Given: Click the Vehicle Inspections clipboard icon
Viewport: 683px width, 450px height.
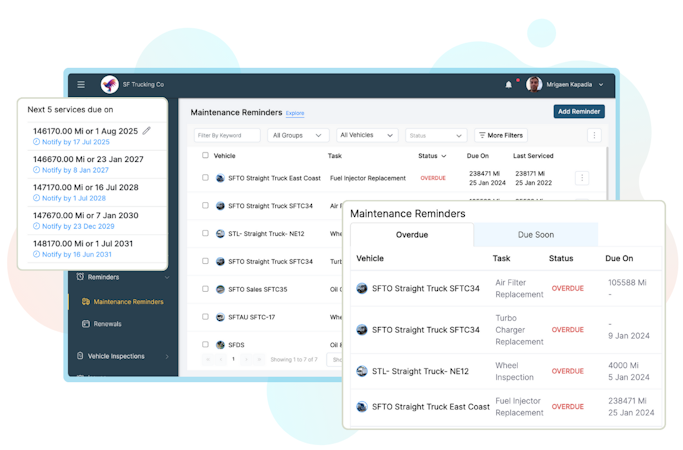Looking at the screenshot, I should 80,356.
